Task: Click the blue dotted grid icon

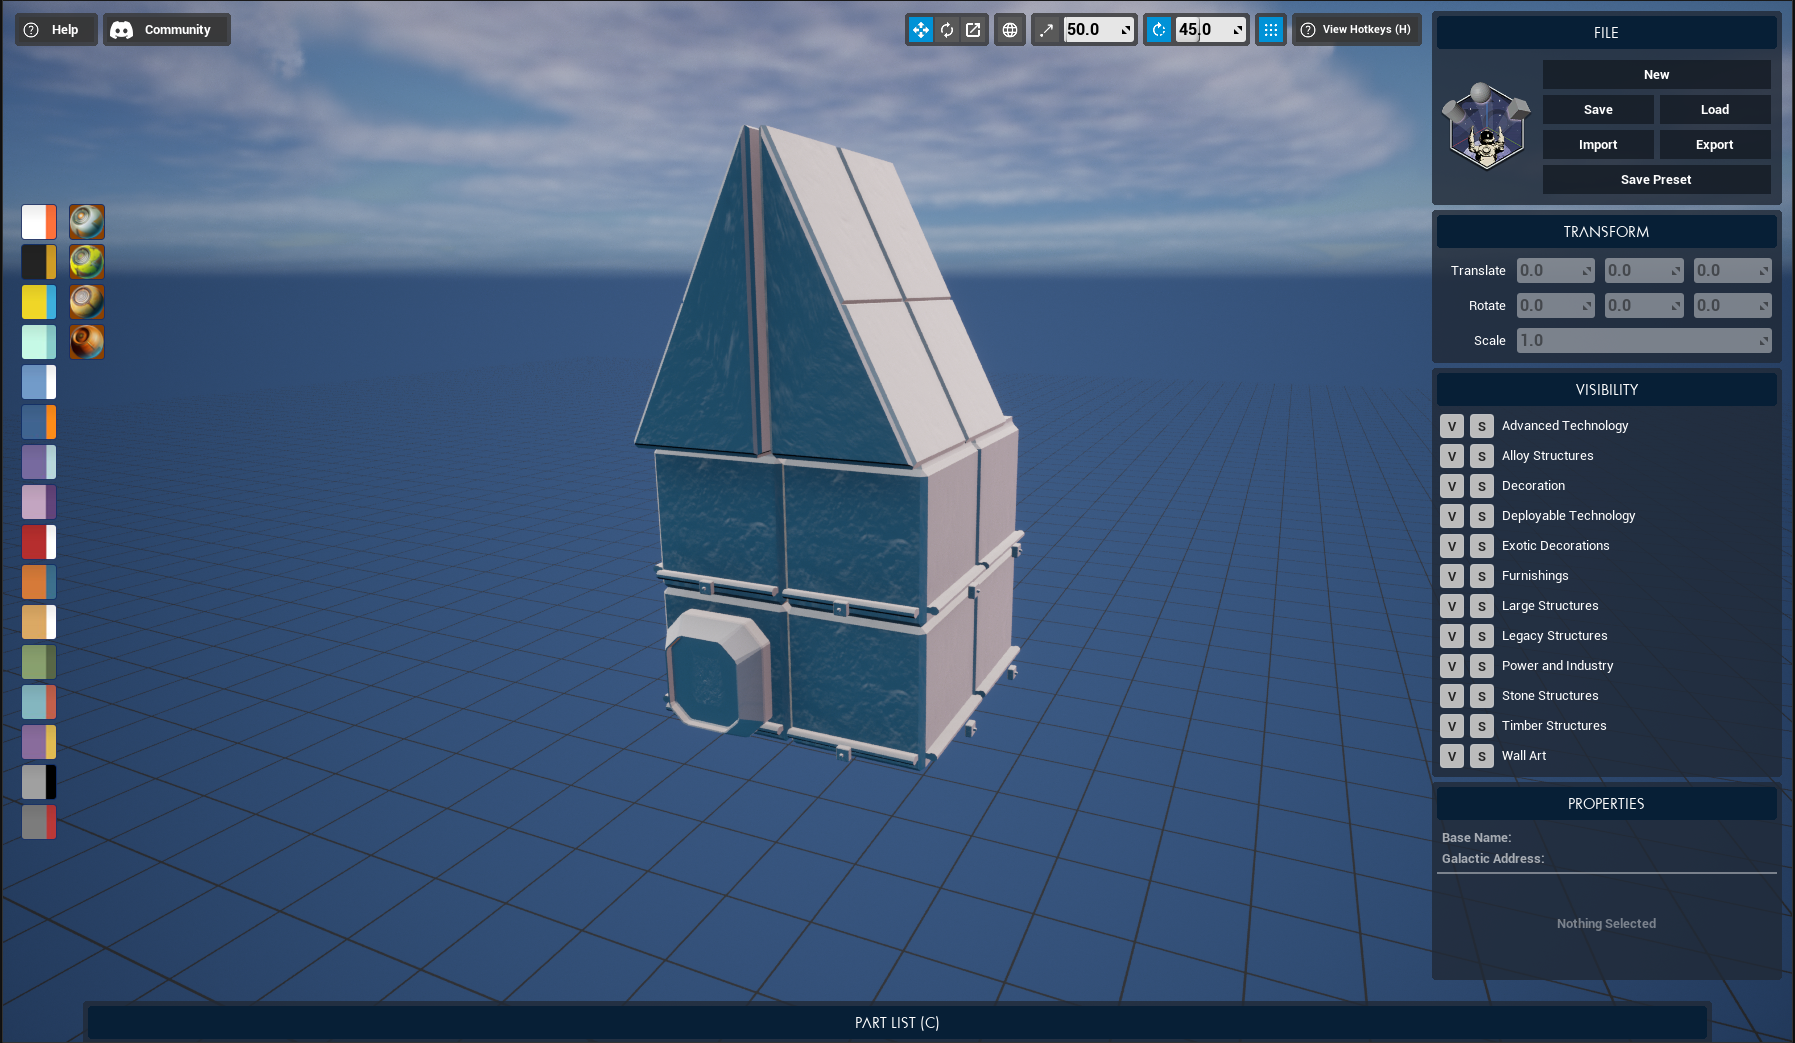Action: point(1270,30)
